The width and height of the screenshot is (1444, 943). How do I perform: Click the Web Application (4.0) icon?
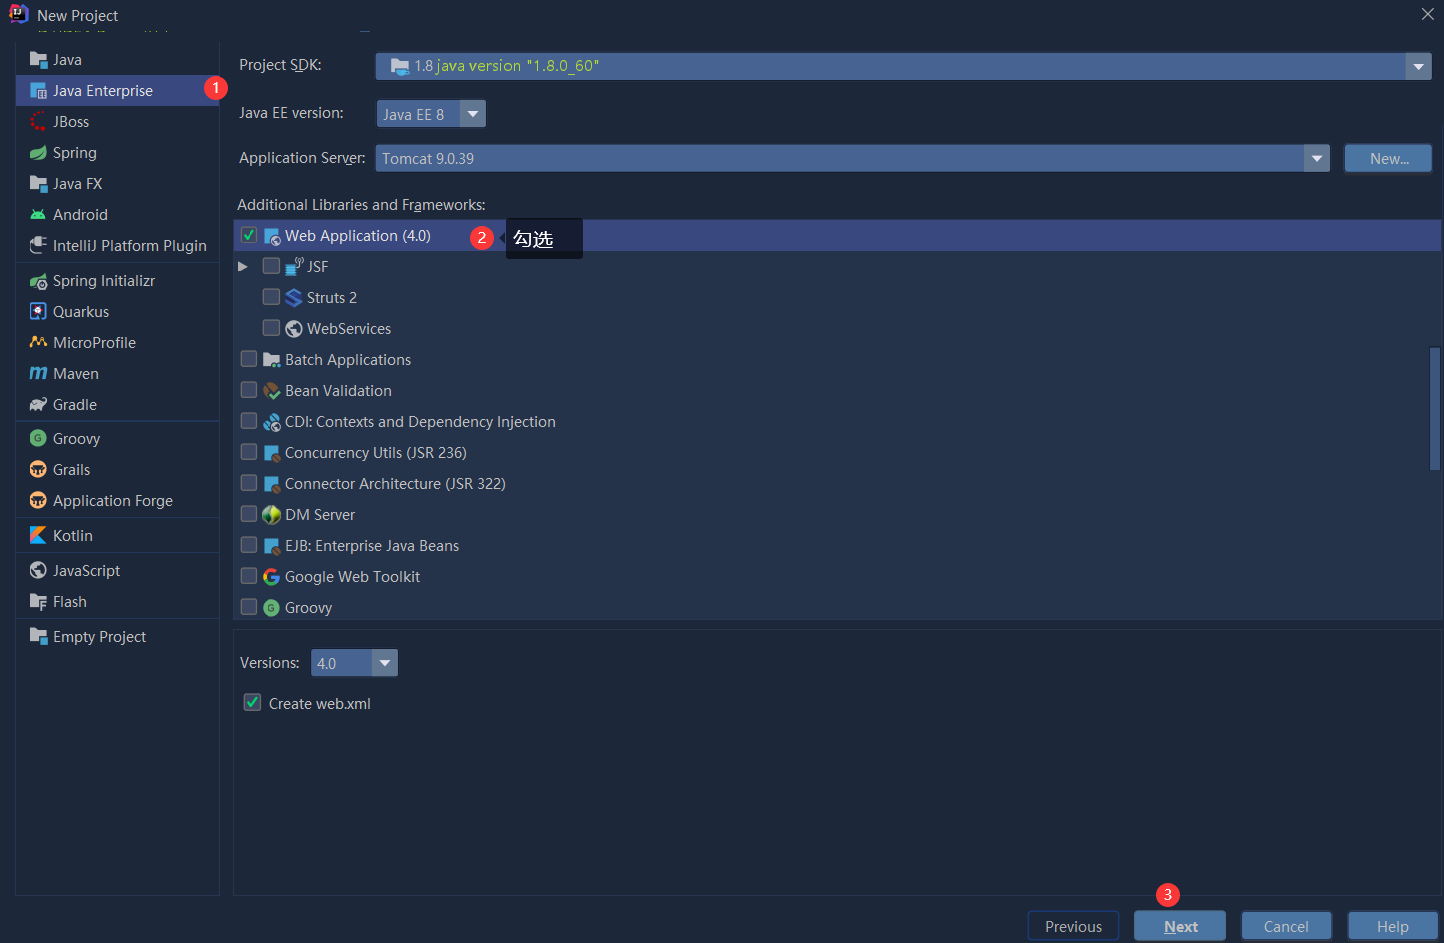click(271, 237)
